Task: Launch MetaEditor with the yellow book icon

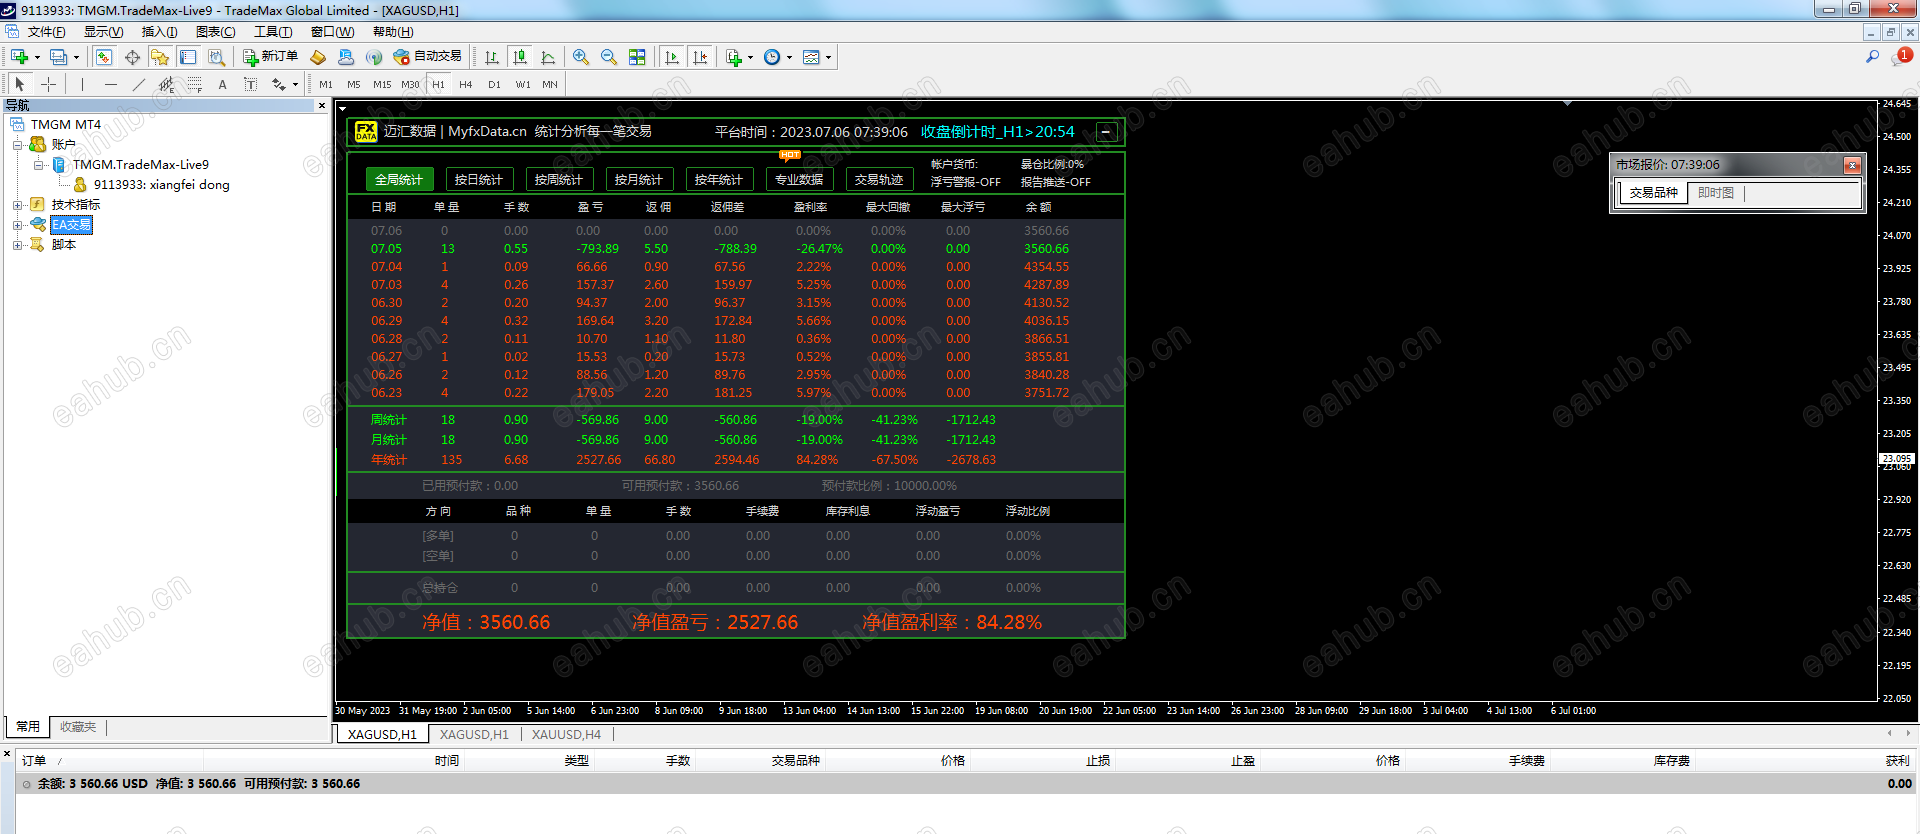Action: coord(318,57)
